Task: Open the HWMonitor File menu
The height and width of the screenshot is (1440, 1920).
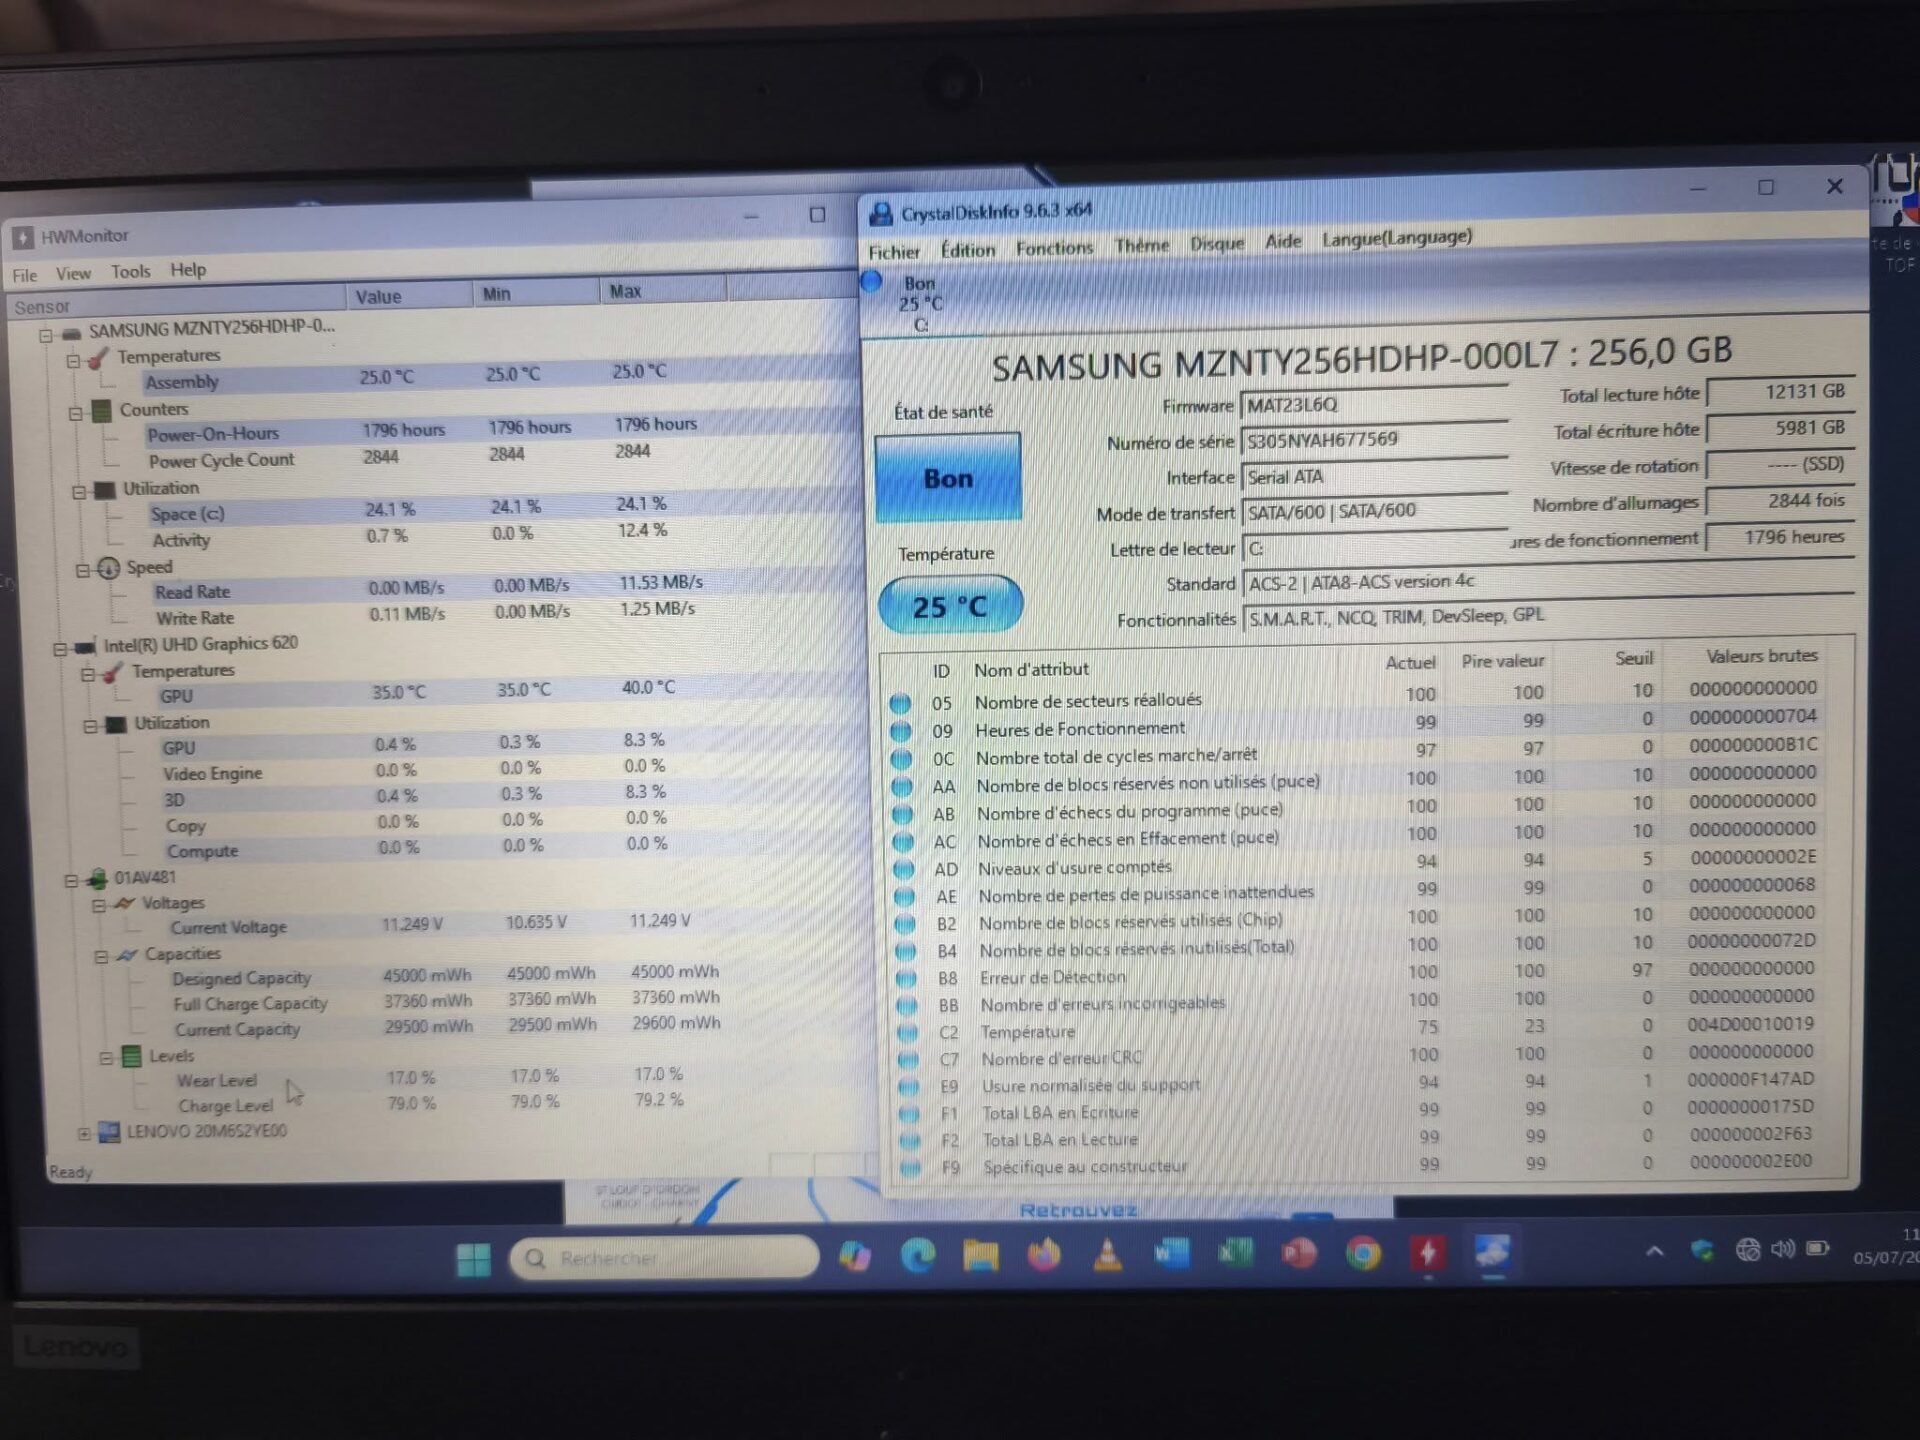Action: tap(24, 275)
